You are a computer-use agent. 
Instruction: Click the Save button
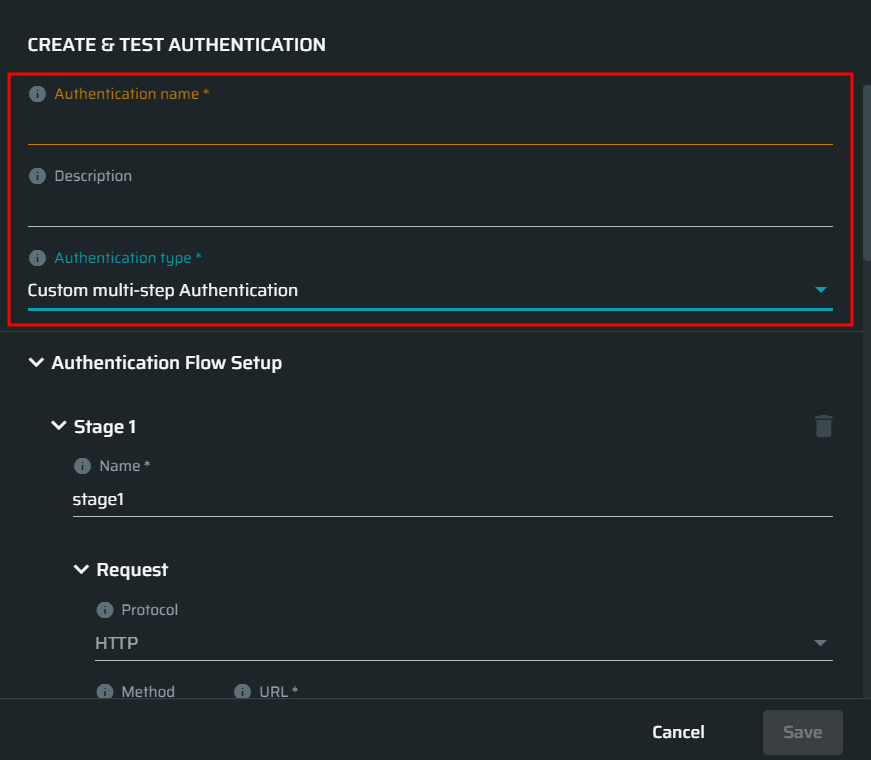click(803, 732)
